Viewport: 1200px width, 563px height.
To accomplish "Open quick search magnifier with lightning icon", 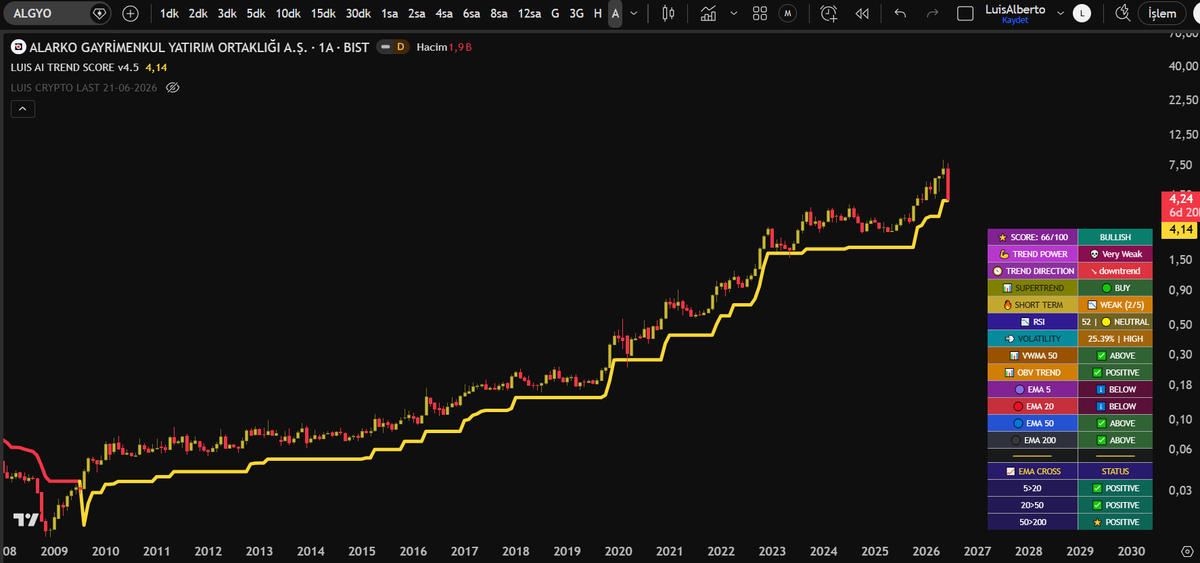I will pyautogui.click(x=1123, y=13).
